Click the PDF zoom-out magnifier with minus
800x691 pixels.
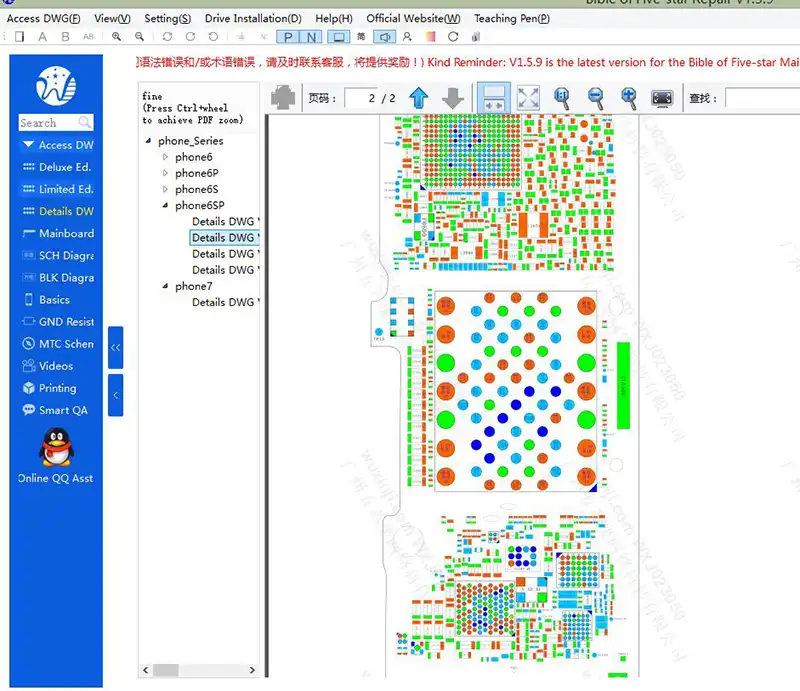click(x=595, y=97)
